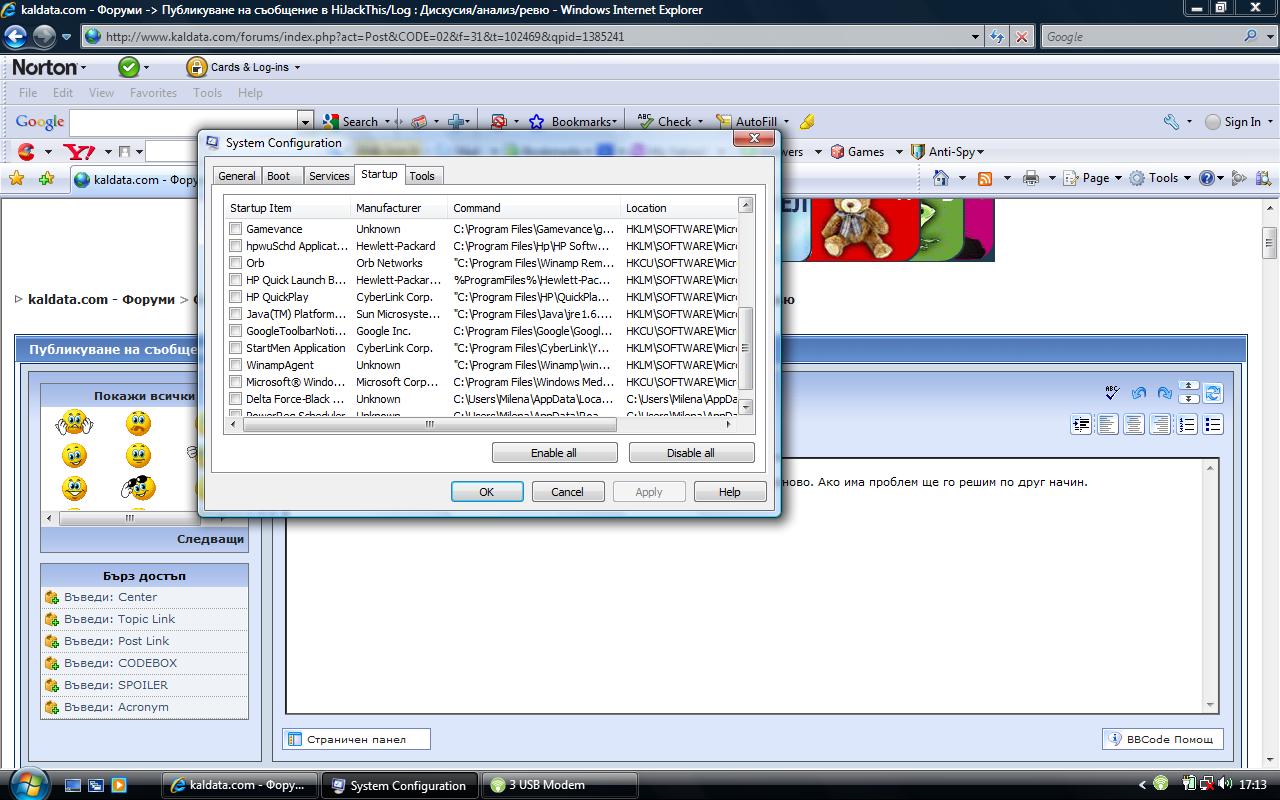Click the editor's bulleted list icon
This screenshot has height=800, width=1280.
coord(1213,425)
